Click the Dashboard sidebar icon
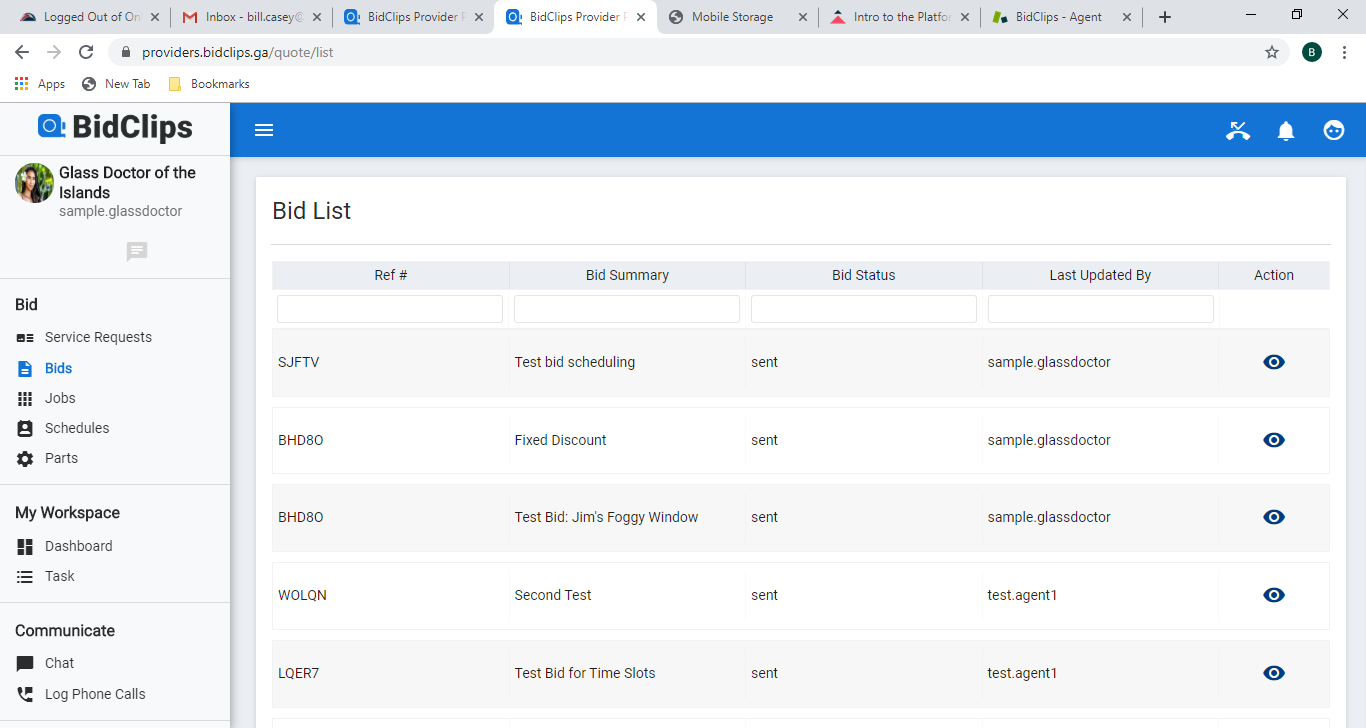The width and height of the screenshot is (1366, 728). click(25, 547)
